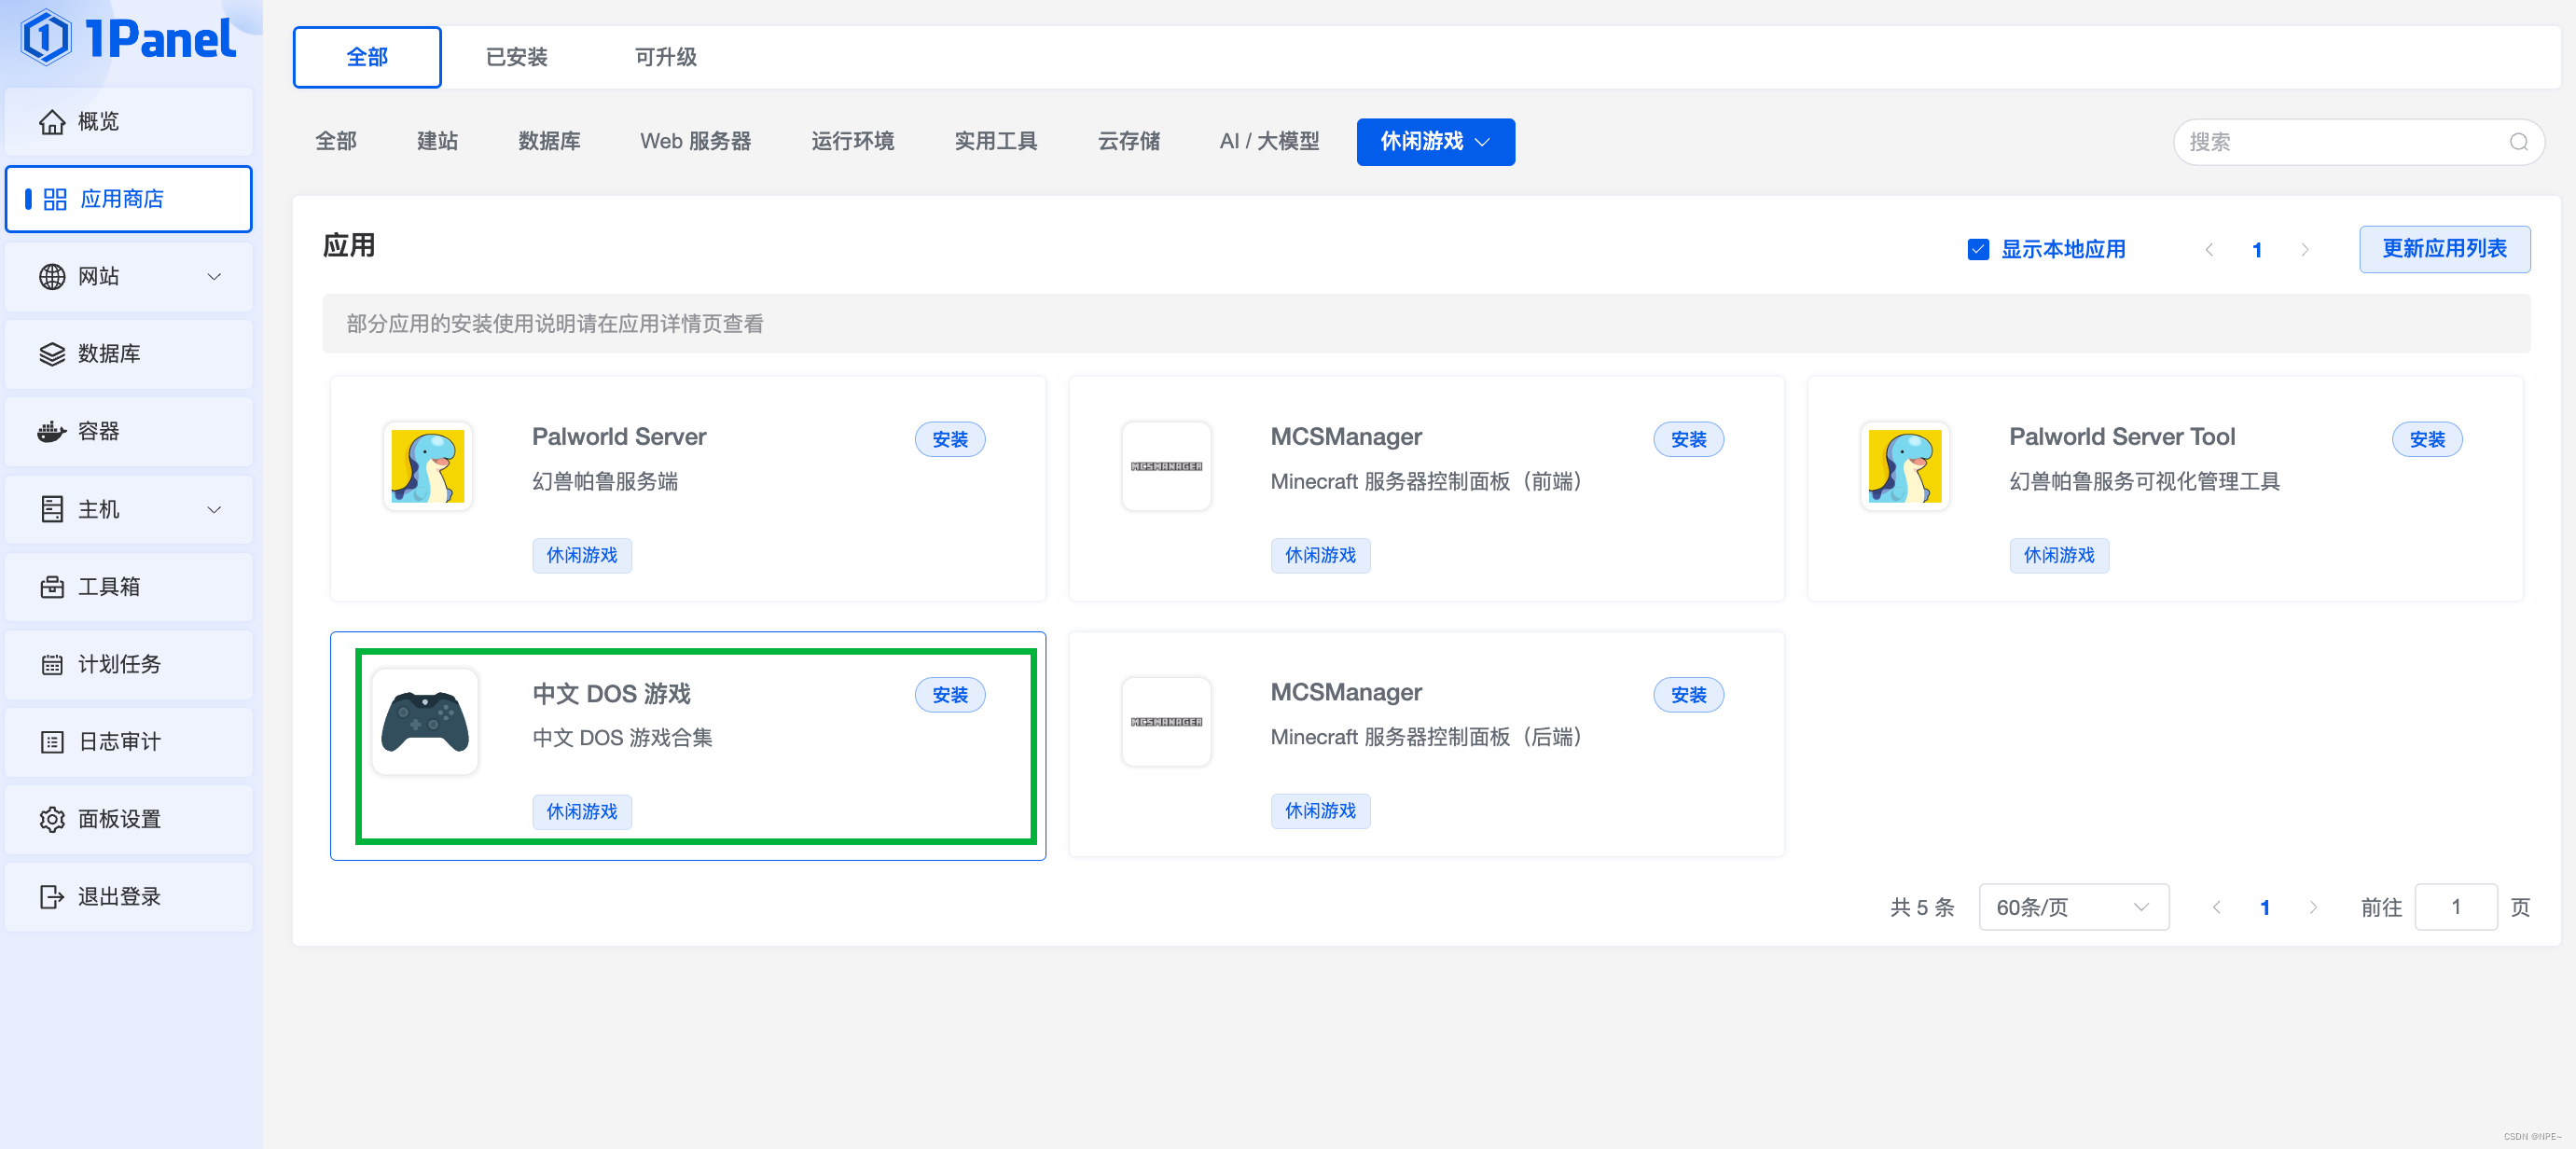Image resolution: width=2576 pixels, height=1149 pixels.
Task: Open Palworld Server Tool title
Action: pos(2122,437)
